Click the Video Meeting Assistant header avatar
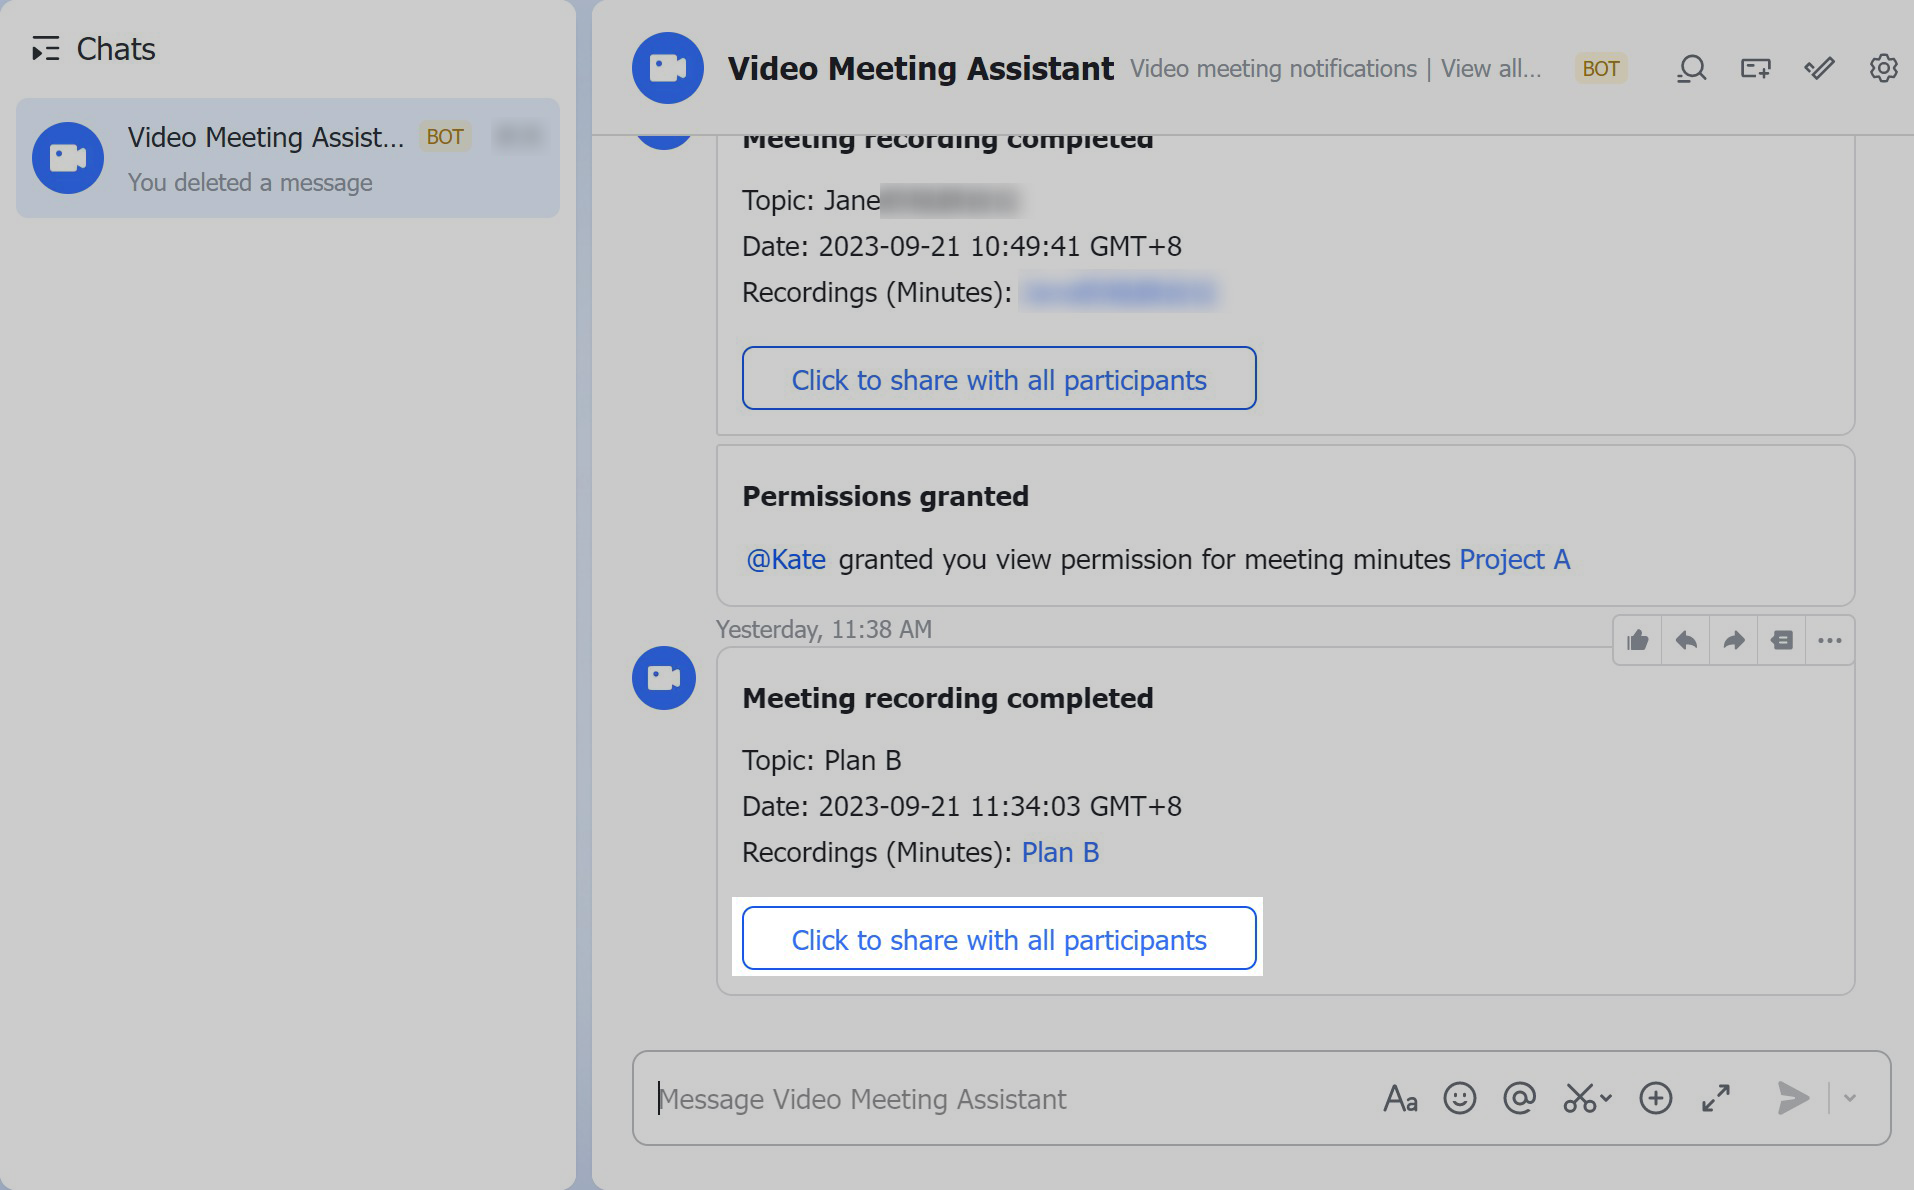Viewport: 1914px width, 1190px height. pos(668,68)
